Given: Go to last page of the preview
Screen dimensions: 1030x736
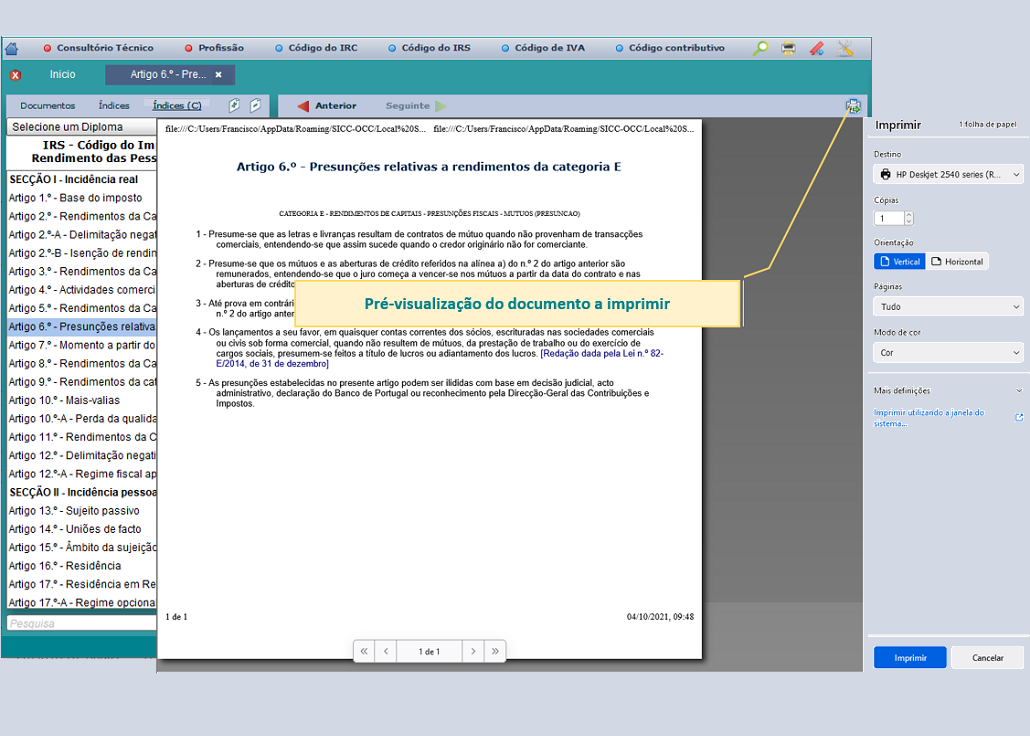Looking at the screenshot, I should (495, 651).
